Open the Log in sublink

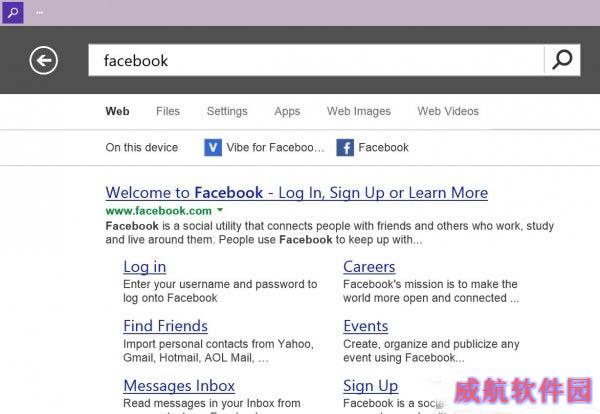pos(145,267)
